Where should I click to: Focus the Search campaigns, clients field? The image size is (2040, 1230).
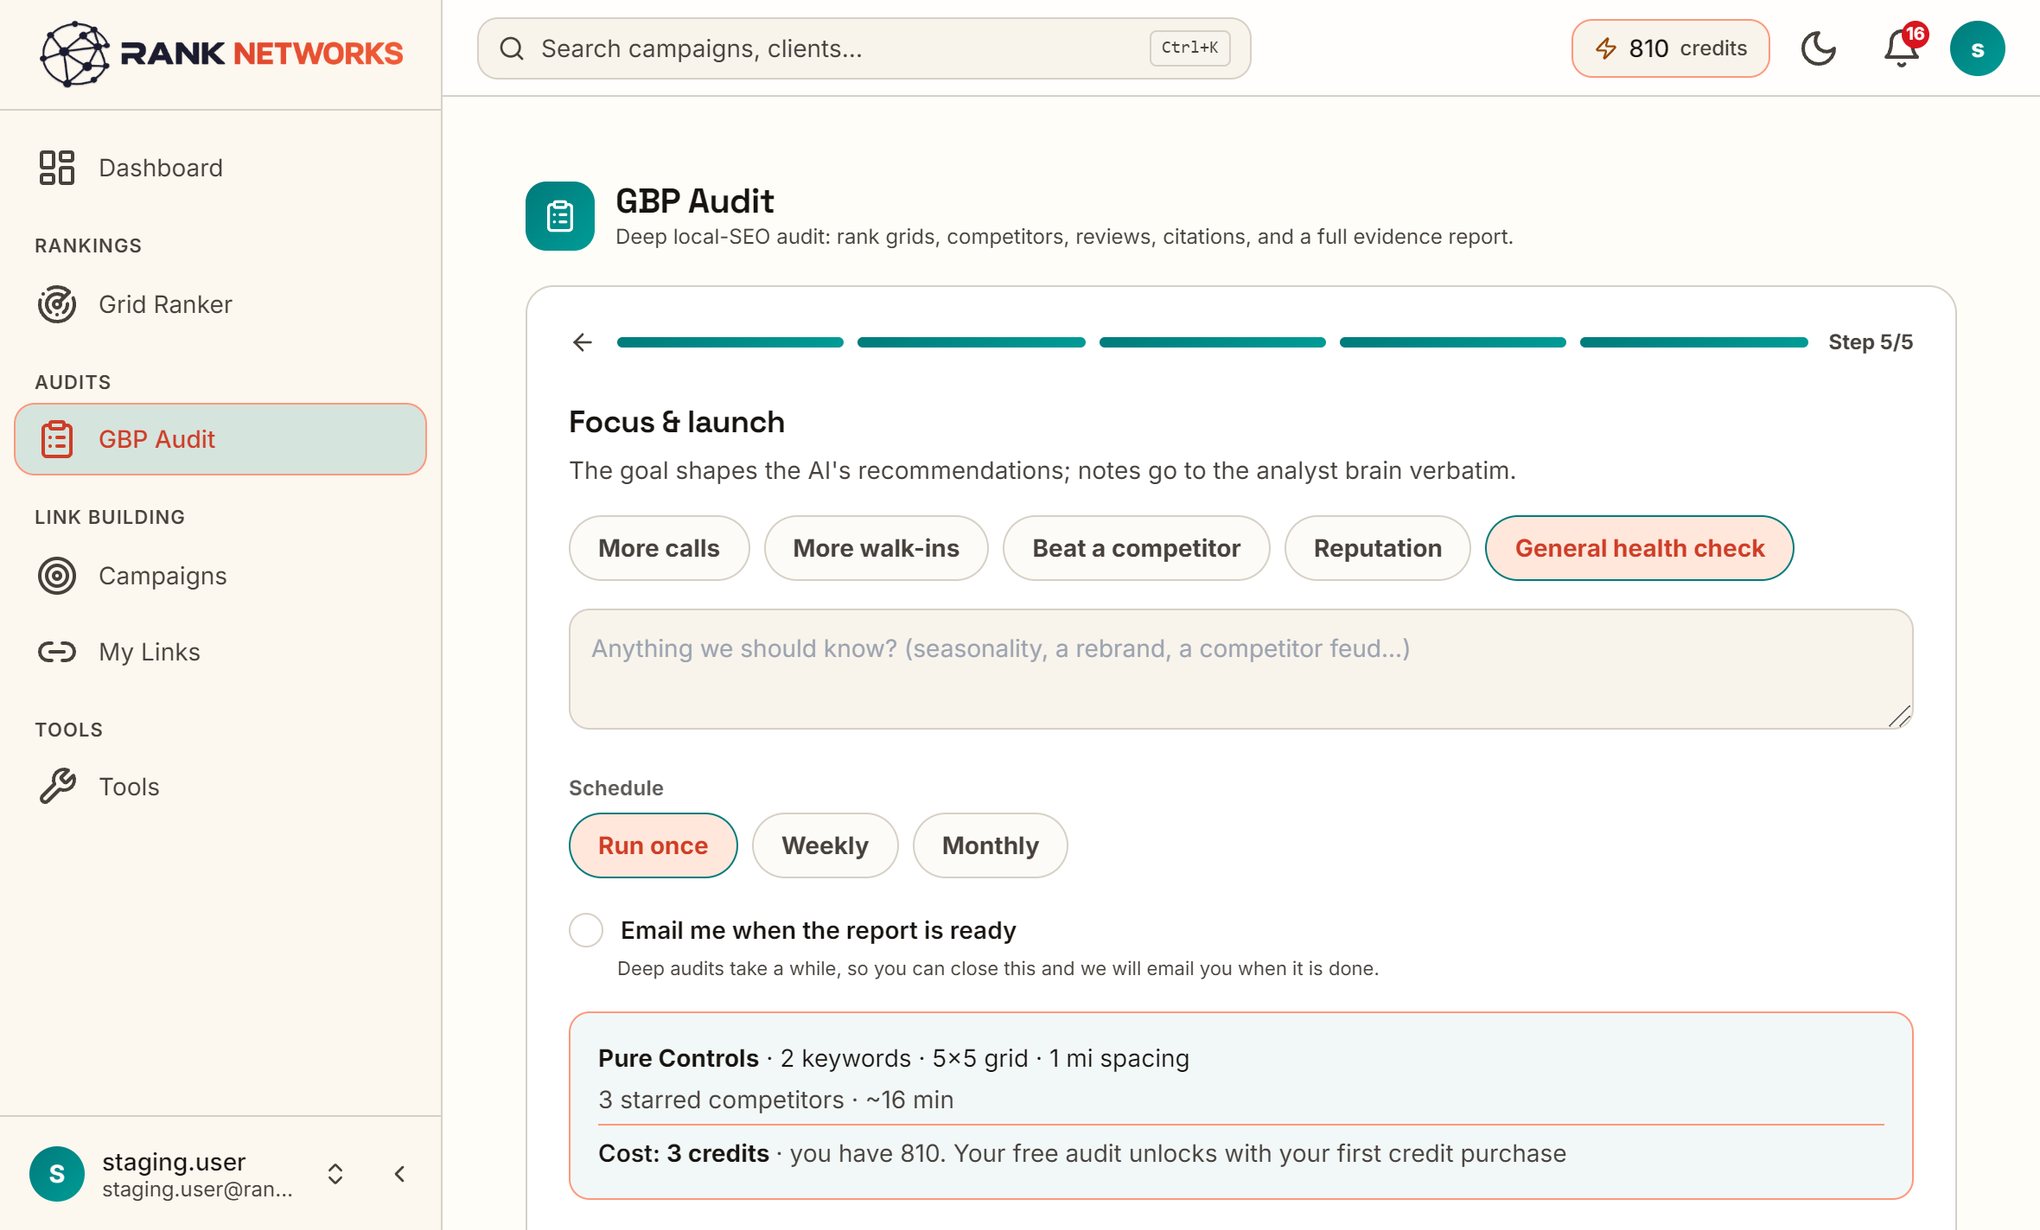pyautogui.click(x=864, y=48)
